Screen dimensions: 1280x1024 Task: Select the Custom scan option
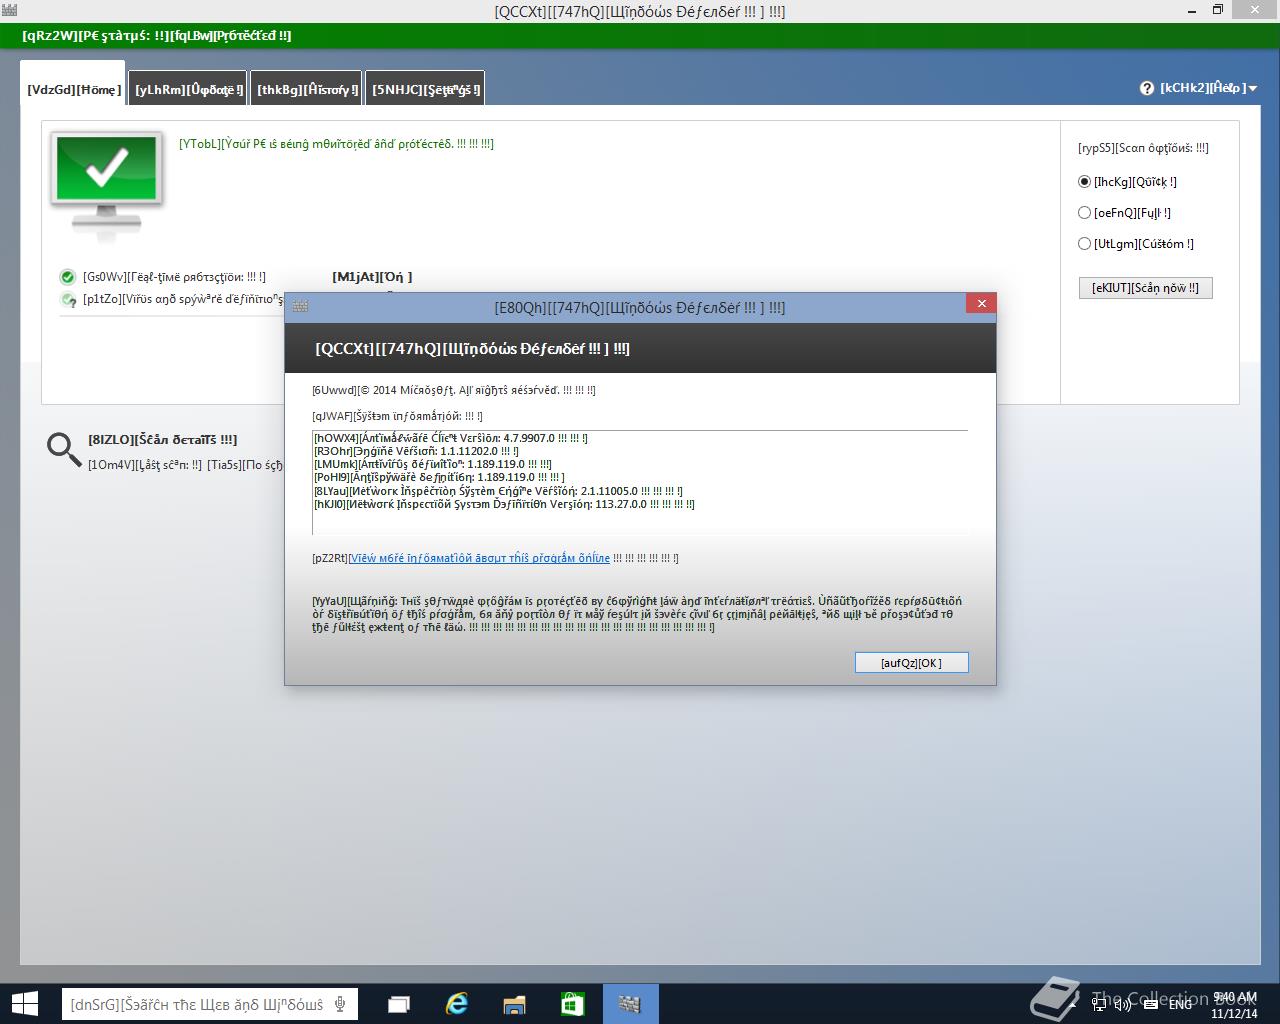(x=1084, y=244)
